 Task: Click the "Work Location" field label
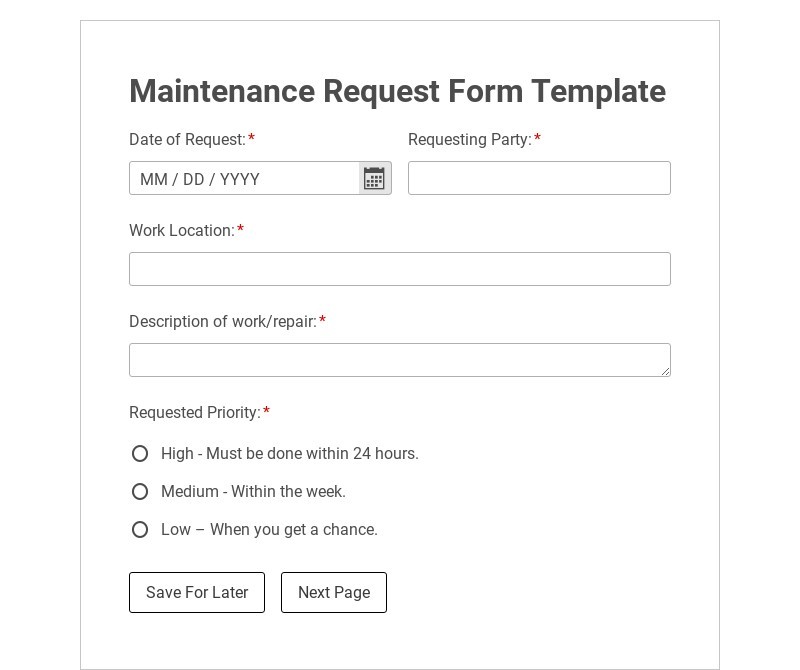pos(182,231)
